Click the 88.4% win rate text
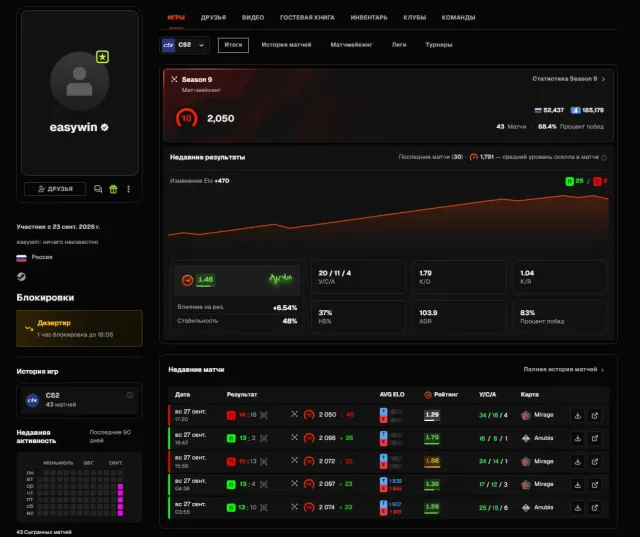 coord(547,126)
